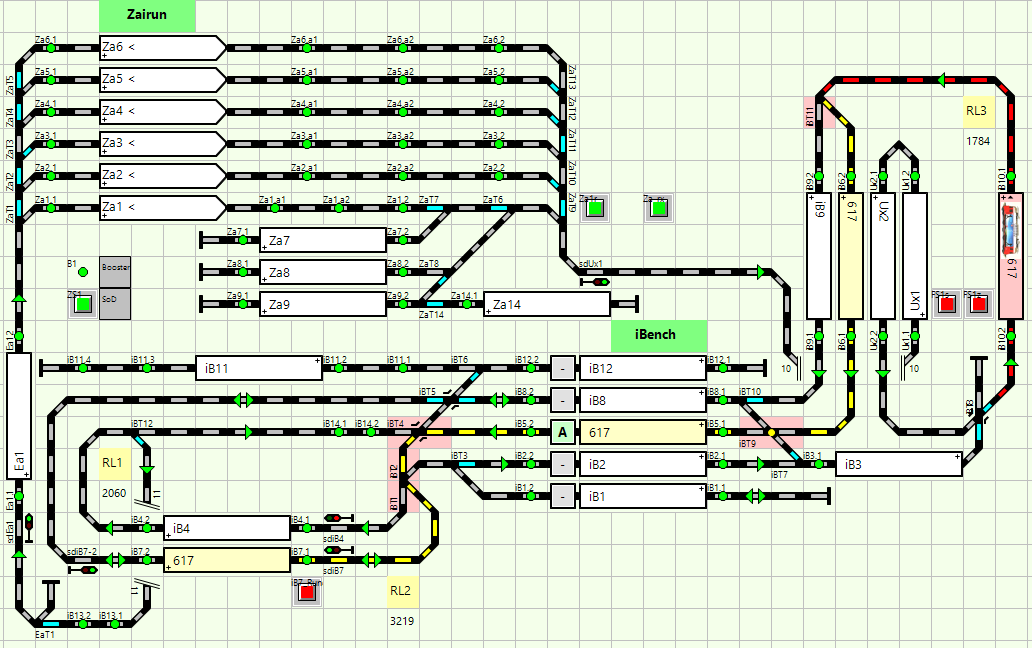1032x648 pixels.
Task: Select the Zairun area label
Action: 148,16
